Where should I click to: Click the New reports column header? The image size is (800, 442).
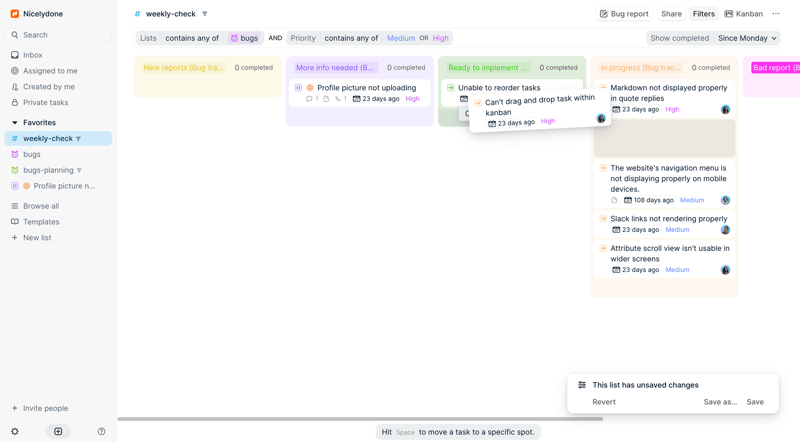click(x=184, y=67)
